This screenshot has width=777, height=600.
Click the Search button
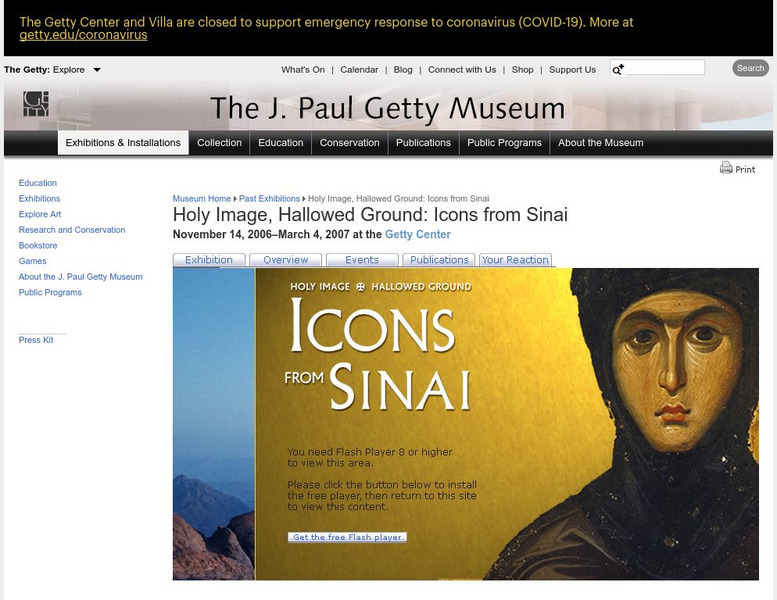click(750, 68)
